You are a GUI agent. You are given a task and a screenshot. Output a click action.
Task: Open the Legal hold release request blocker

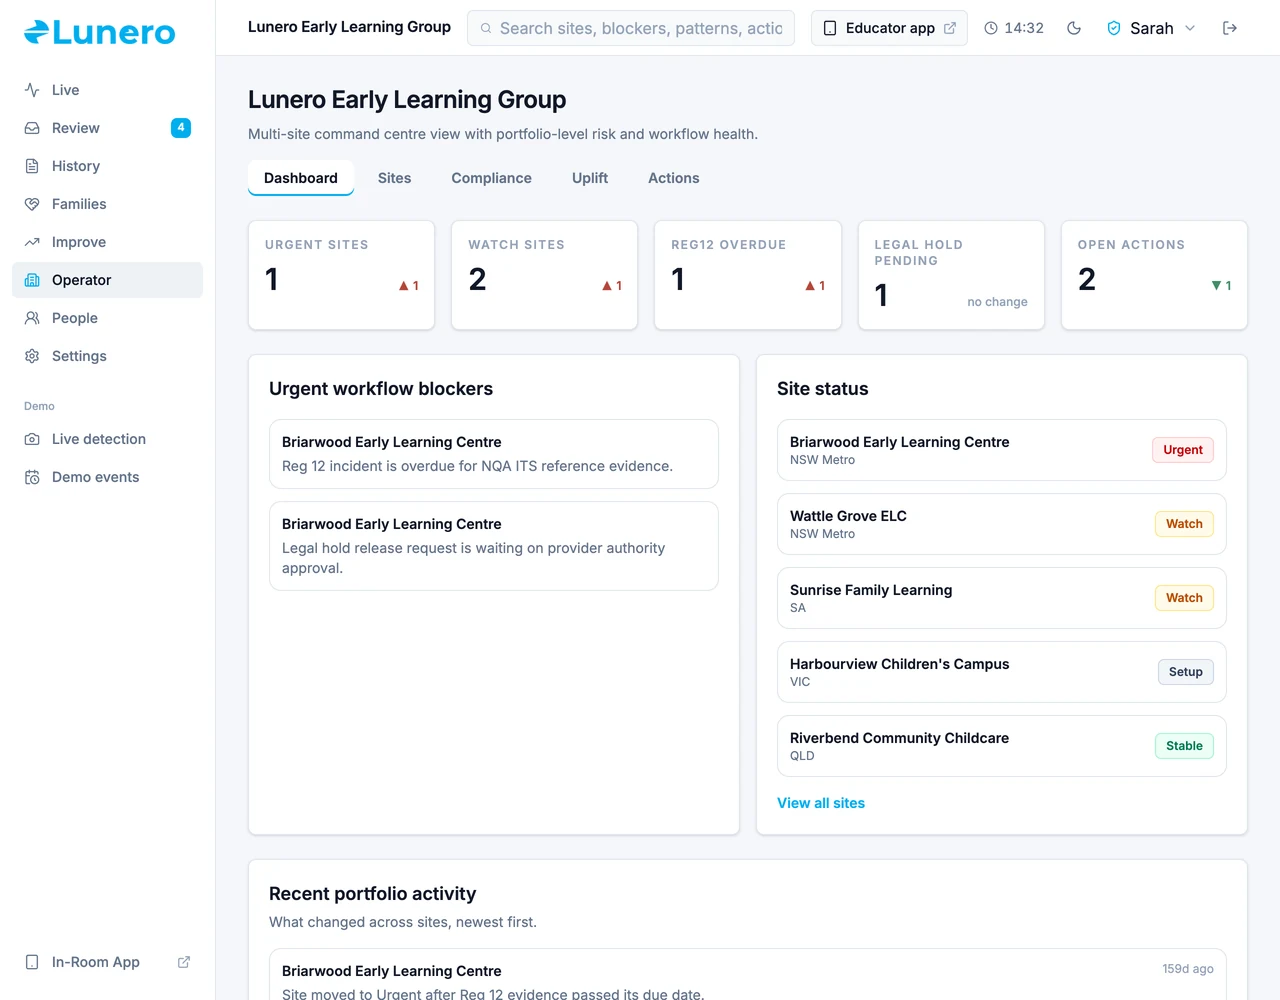(494, 546)
